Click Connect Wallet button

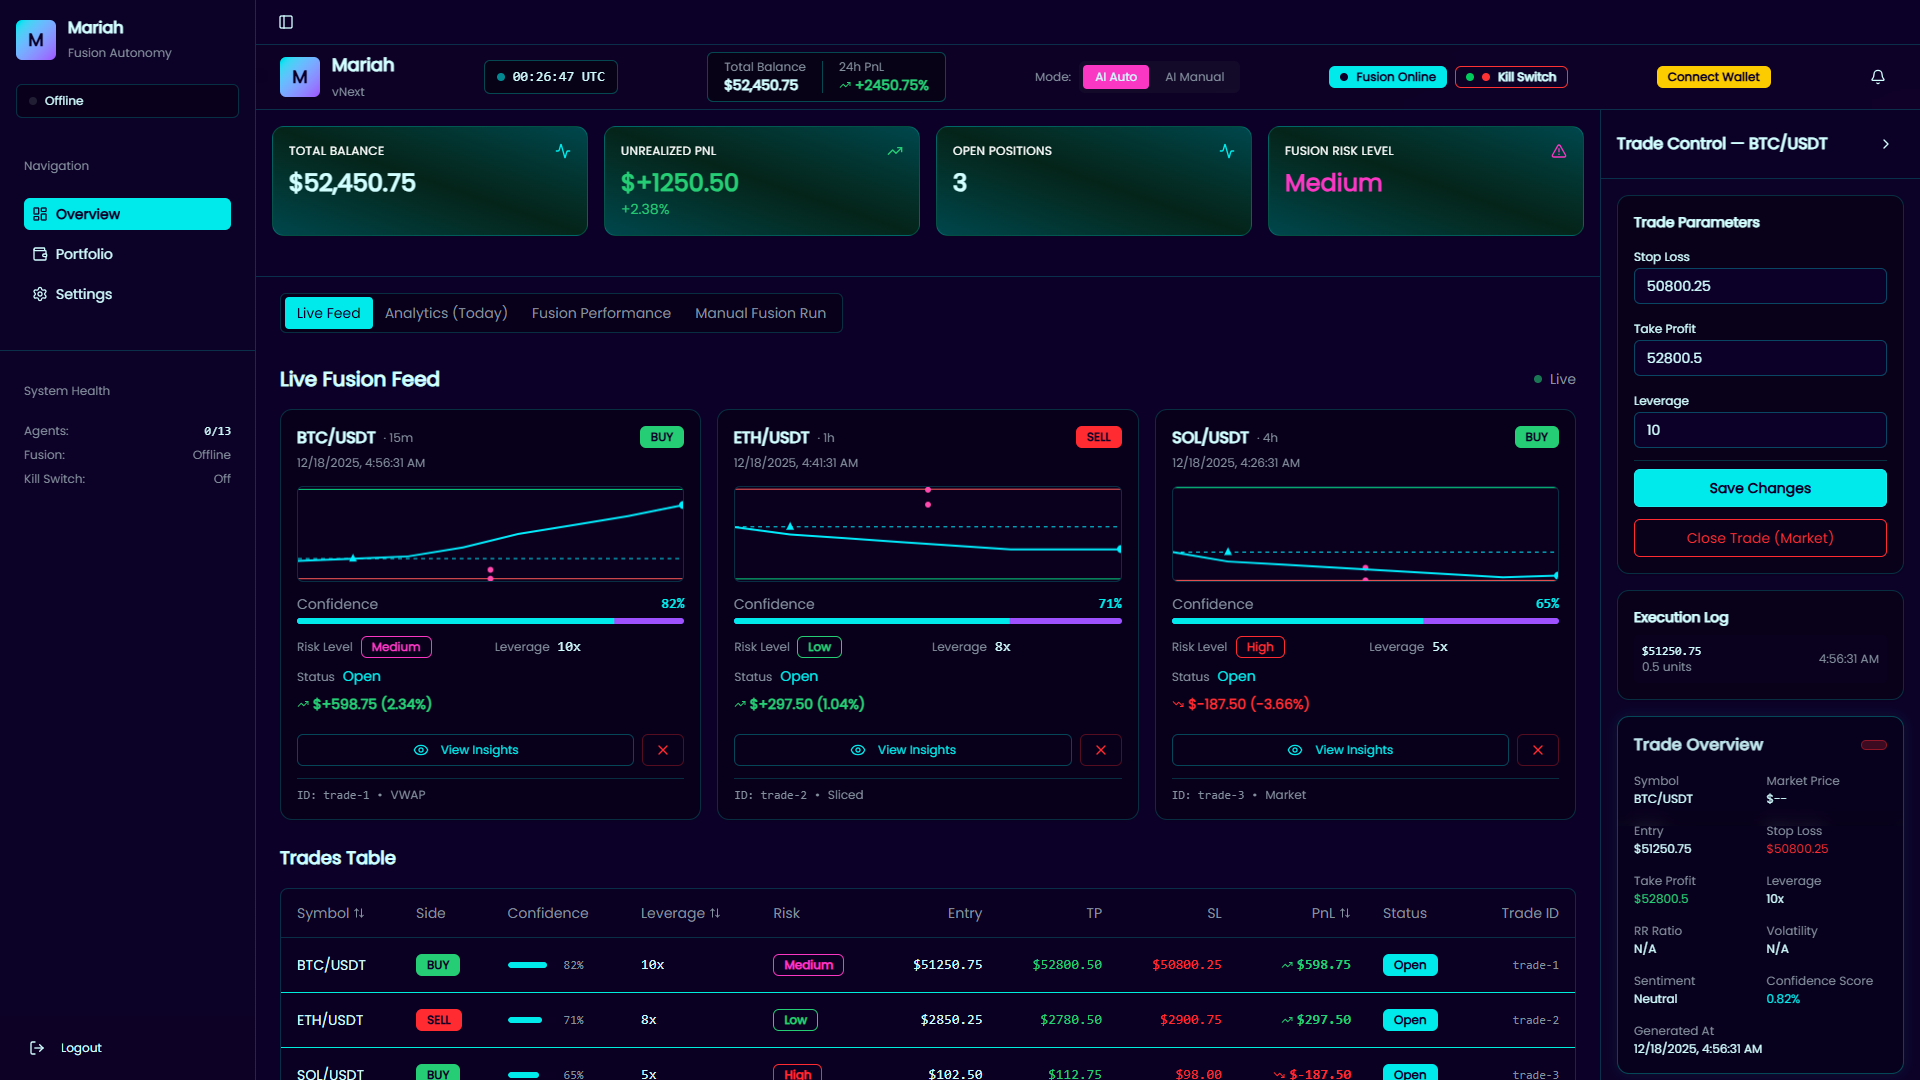click(1713, 77)
